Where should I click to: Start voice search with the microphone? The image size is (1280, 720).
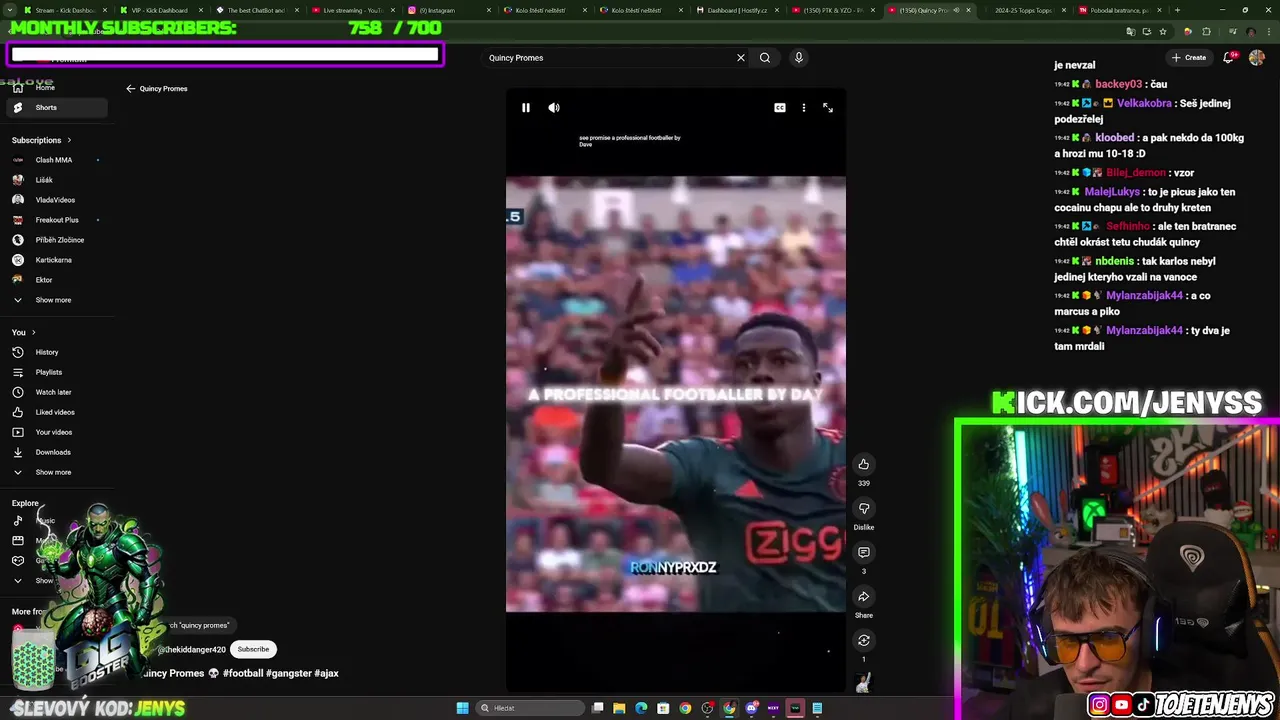point(799,58)
